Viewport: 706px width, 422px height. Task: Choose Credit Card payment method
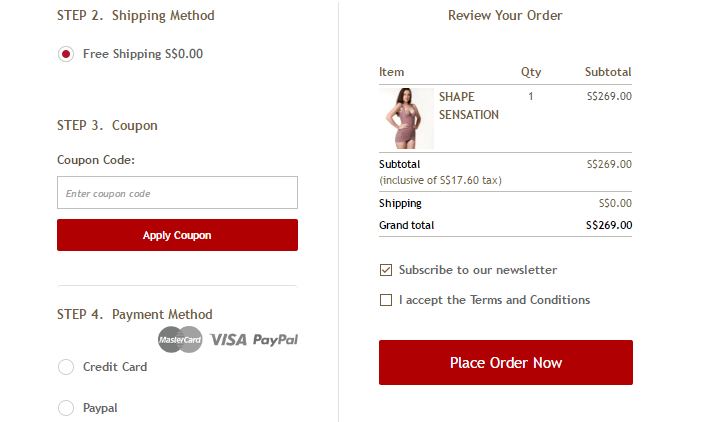click(x=66, y=367)
